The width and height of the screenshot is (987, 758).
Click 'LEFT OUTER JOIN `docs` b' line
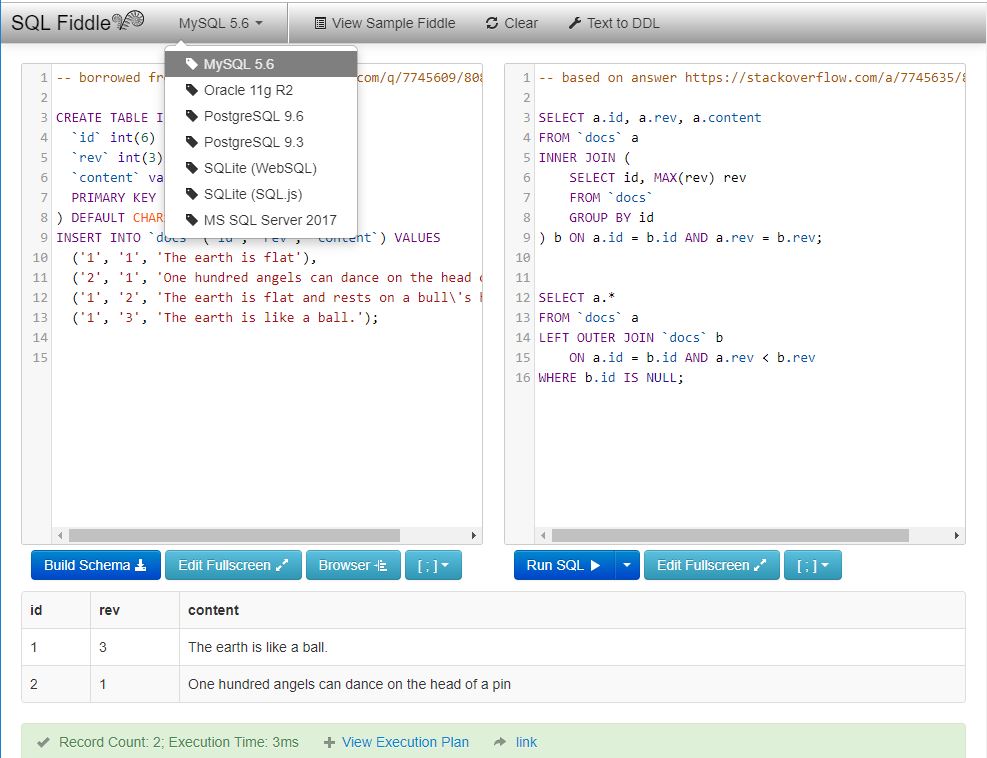click(631, 337)
